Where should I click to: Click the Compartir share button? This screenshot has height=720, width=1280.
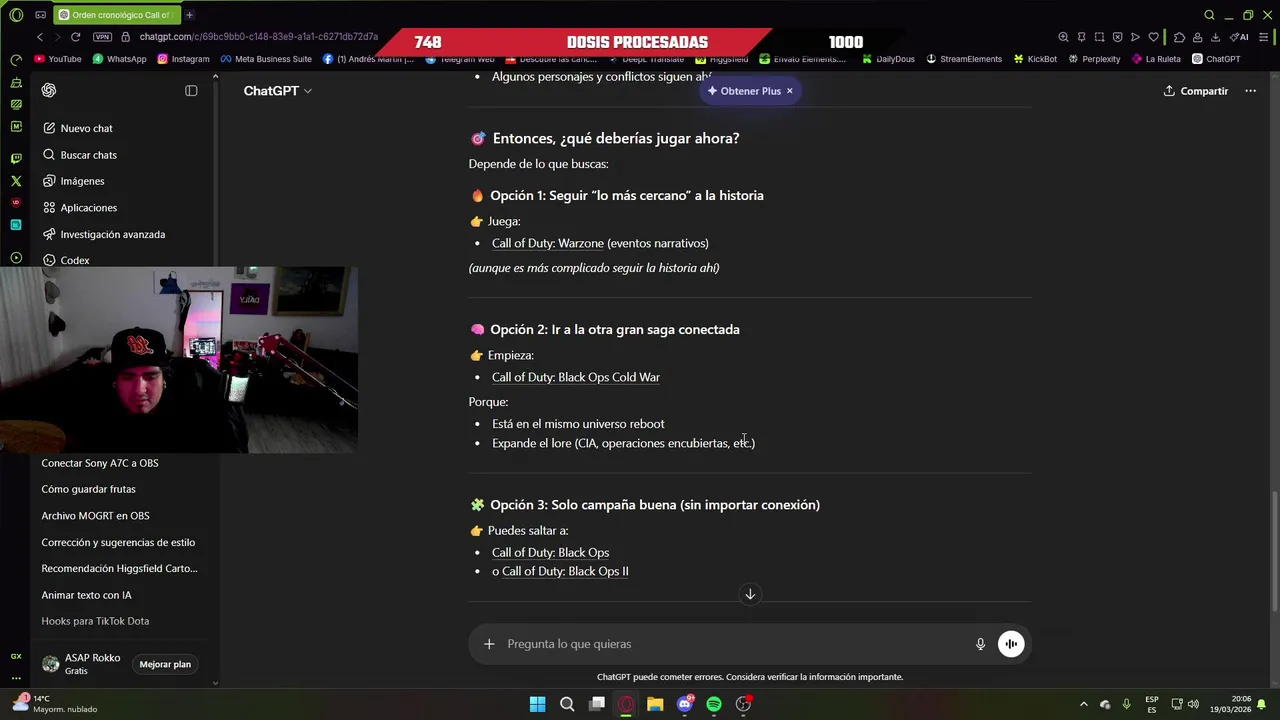tap(1195, 91)
